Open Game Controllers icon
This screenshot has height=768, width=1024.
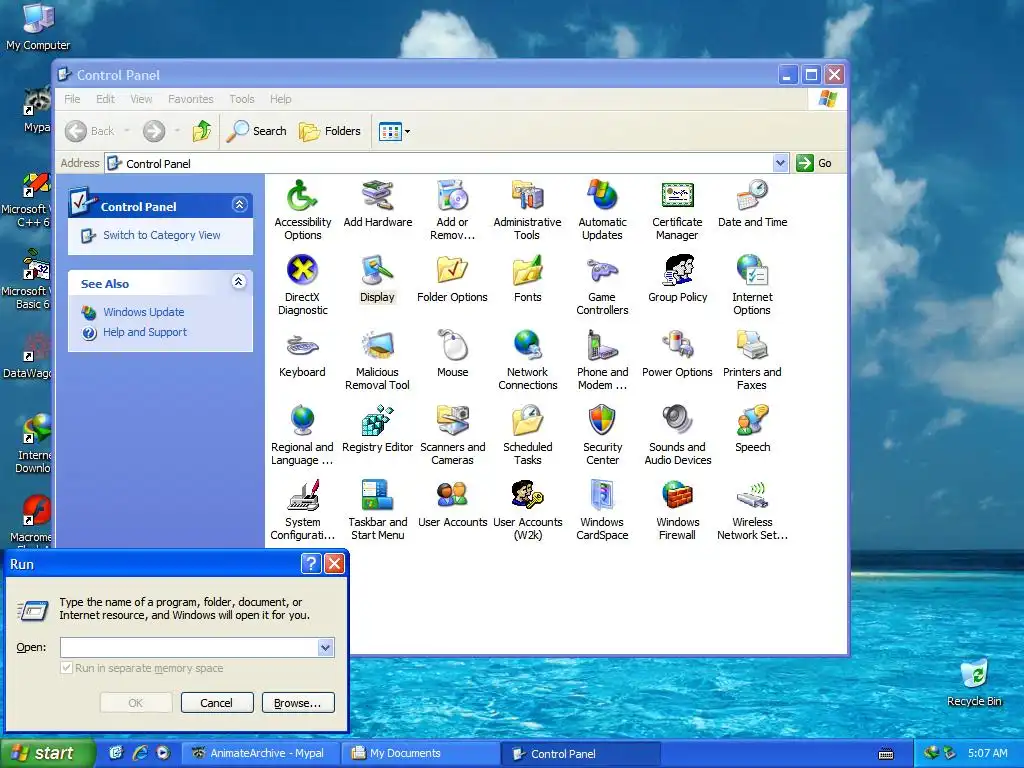tap(602, 270)
